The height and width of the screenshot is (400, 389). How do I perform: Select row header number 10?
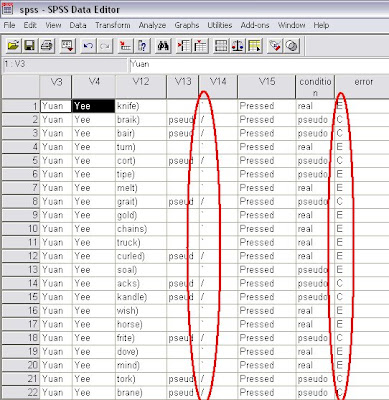(x=21, y=229)
